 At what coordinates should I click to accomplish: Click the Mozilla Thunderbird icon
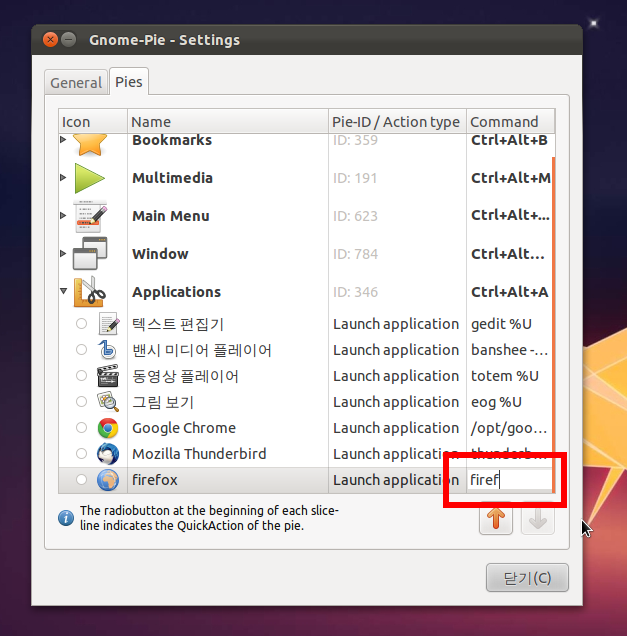(x=108, y=454)
